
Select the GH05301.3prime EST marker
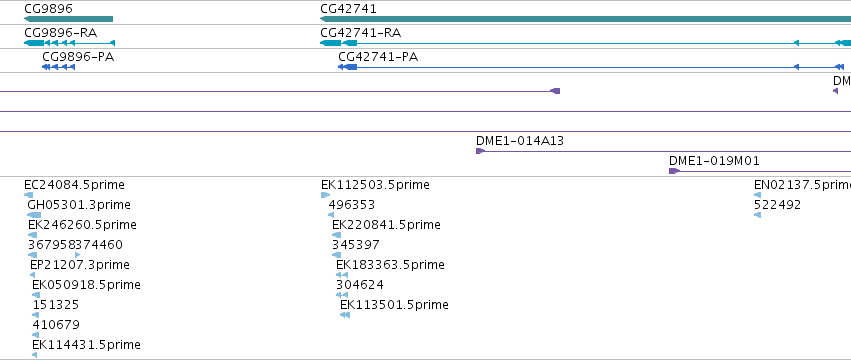pyautogui.click(x=34, y=215)
